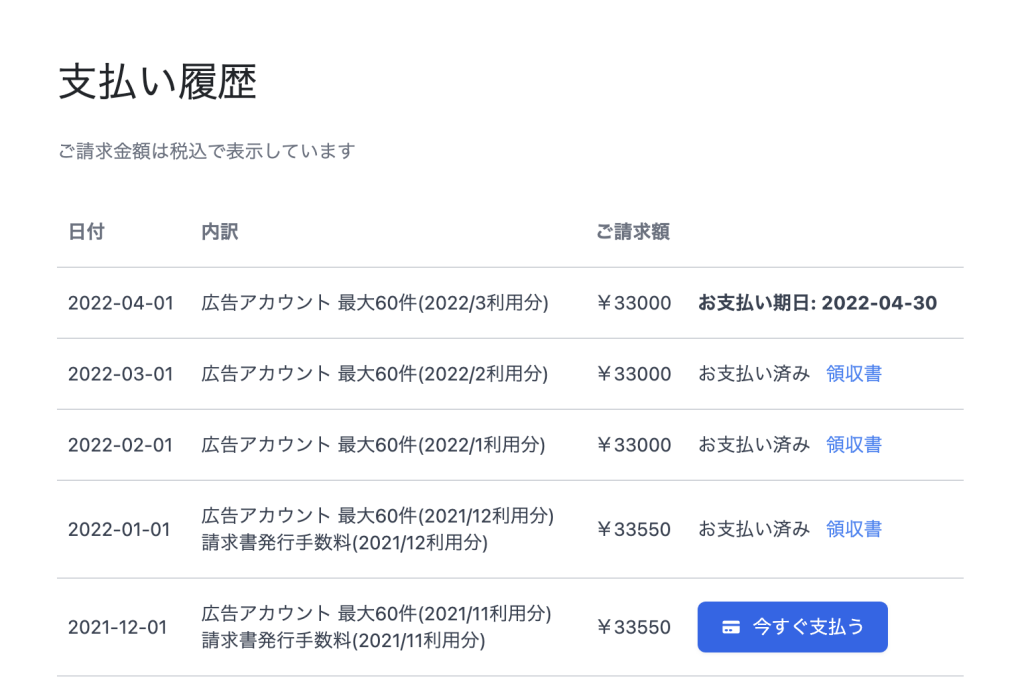
Task: Click the credit card icon in pay button
Action: click(x=731, y=627)
